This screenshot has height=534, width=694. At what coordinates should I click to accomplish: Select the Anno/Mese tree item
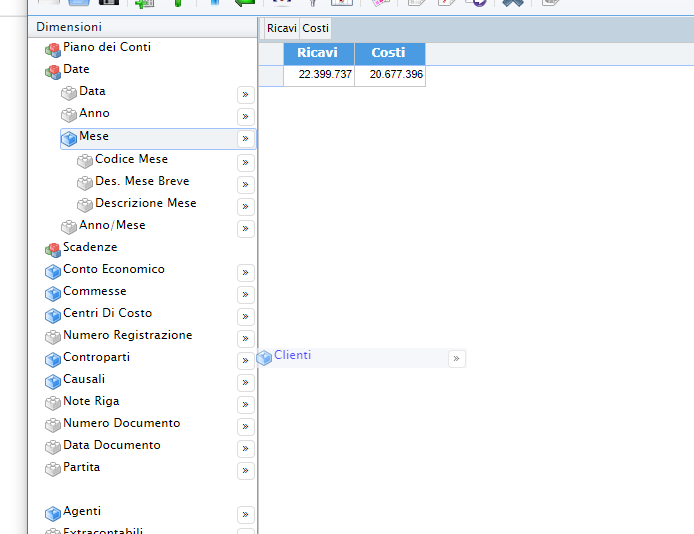112,225
